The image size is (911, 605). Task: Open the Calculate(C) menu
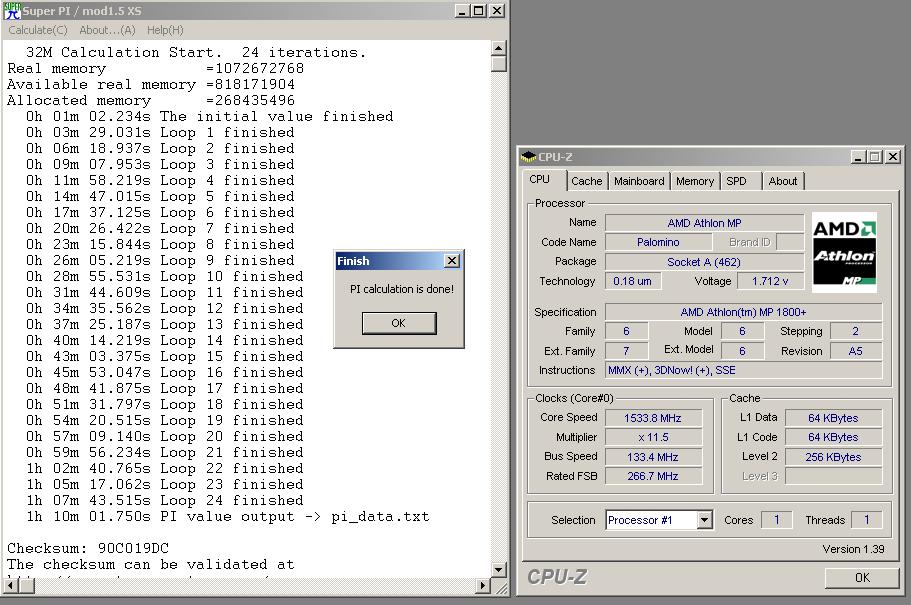[38, 30]
